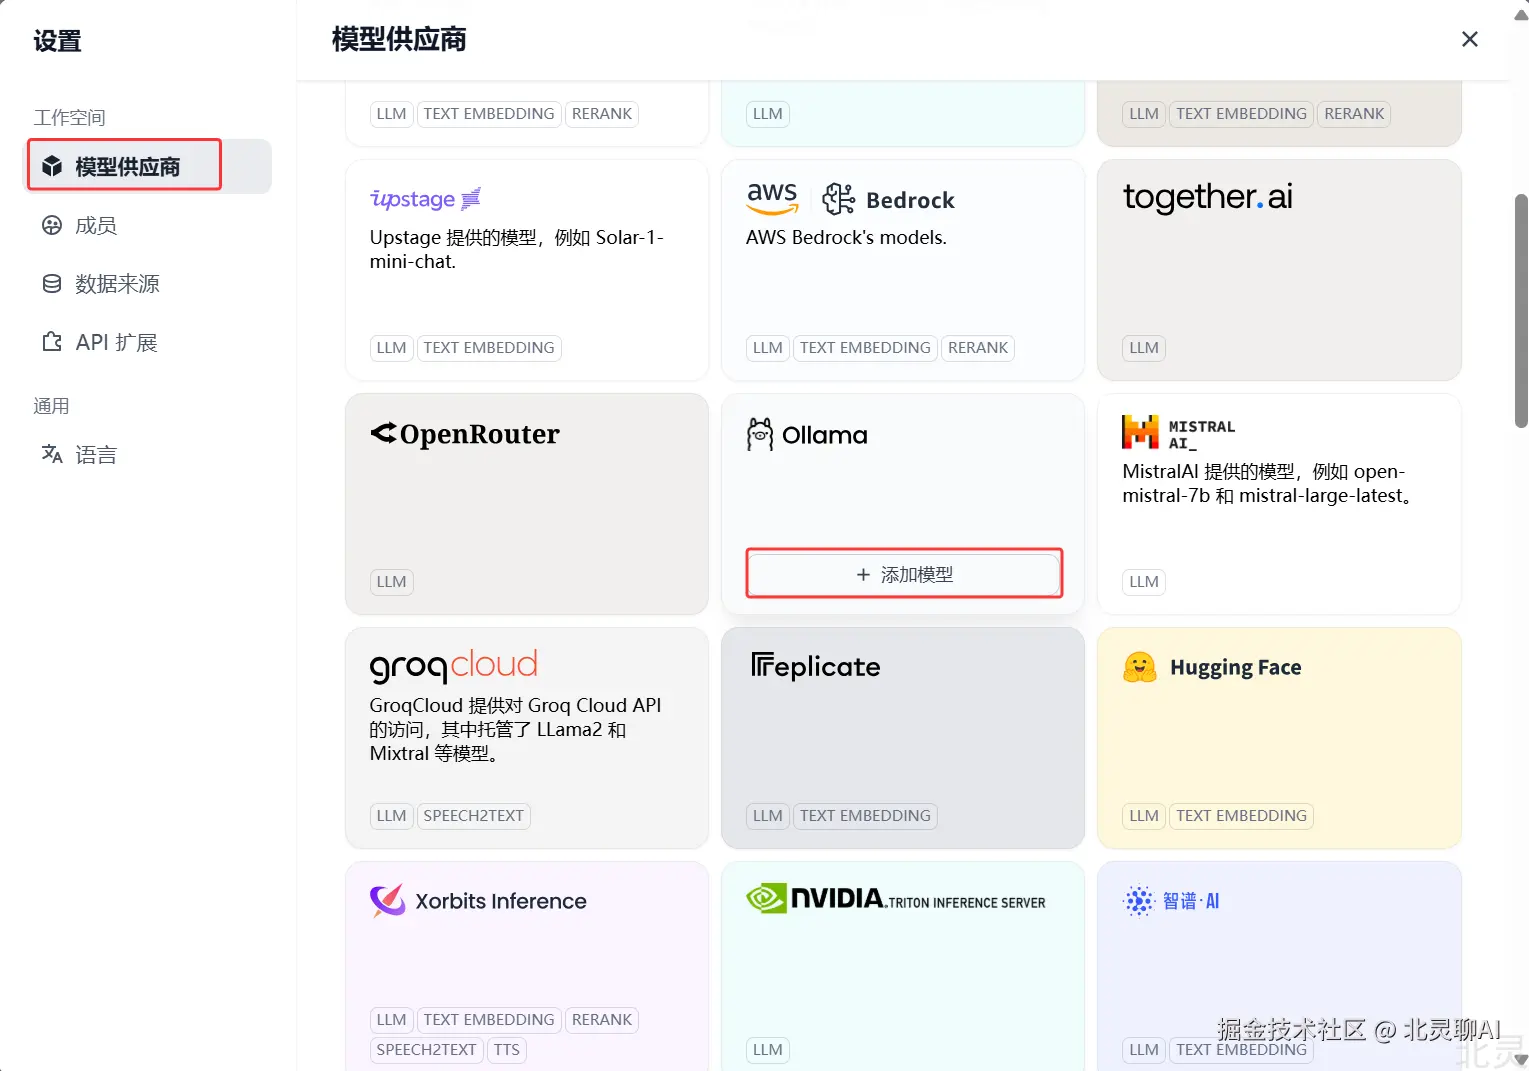Image resolution: width=1529 pixels, height=1071 pixels.
Task: Click the 智谱·AI logo
Action: [1171, 901]
